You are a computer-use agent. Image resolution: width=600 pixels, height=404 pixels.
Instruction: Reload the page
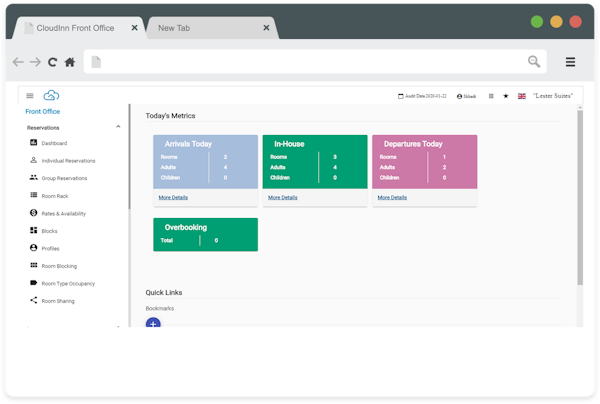click(x=52, y=62)
